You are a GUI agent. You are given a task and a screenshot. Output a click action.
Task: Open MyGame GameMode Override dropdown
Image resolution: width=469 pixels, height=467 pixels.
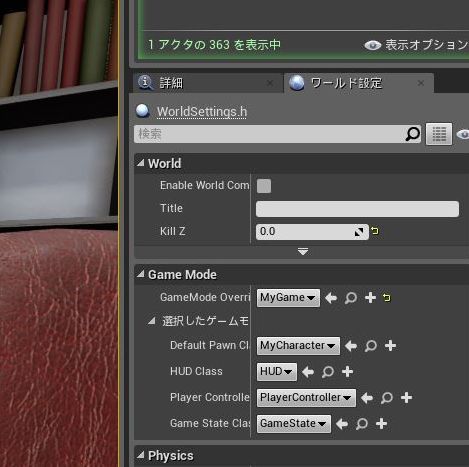tap(288, 298)
